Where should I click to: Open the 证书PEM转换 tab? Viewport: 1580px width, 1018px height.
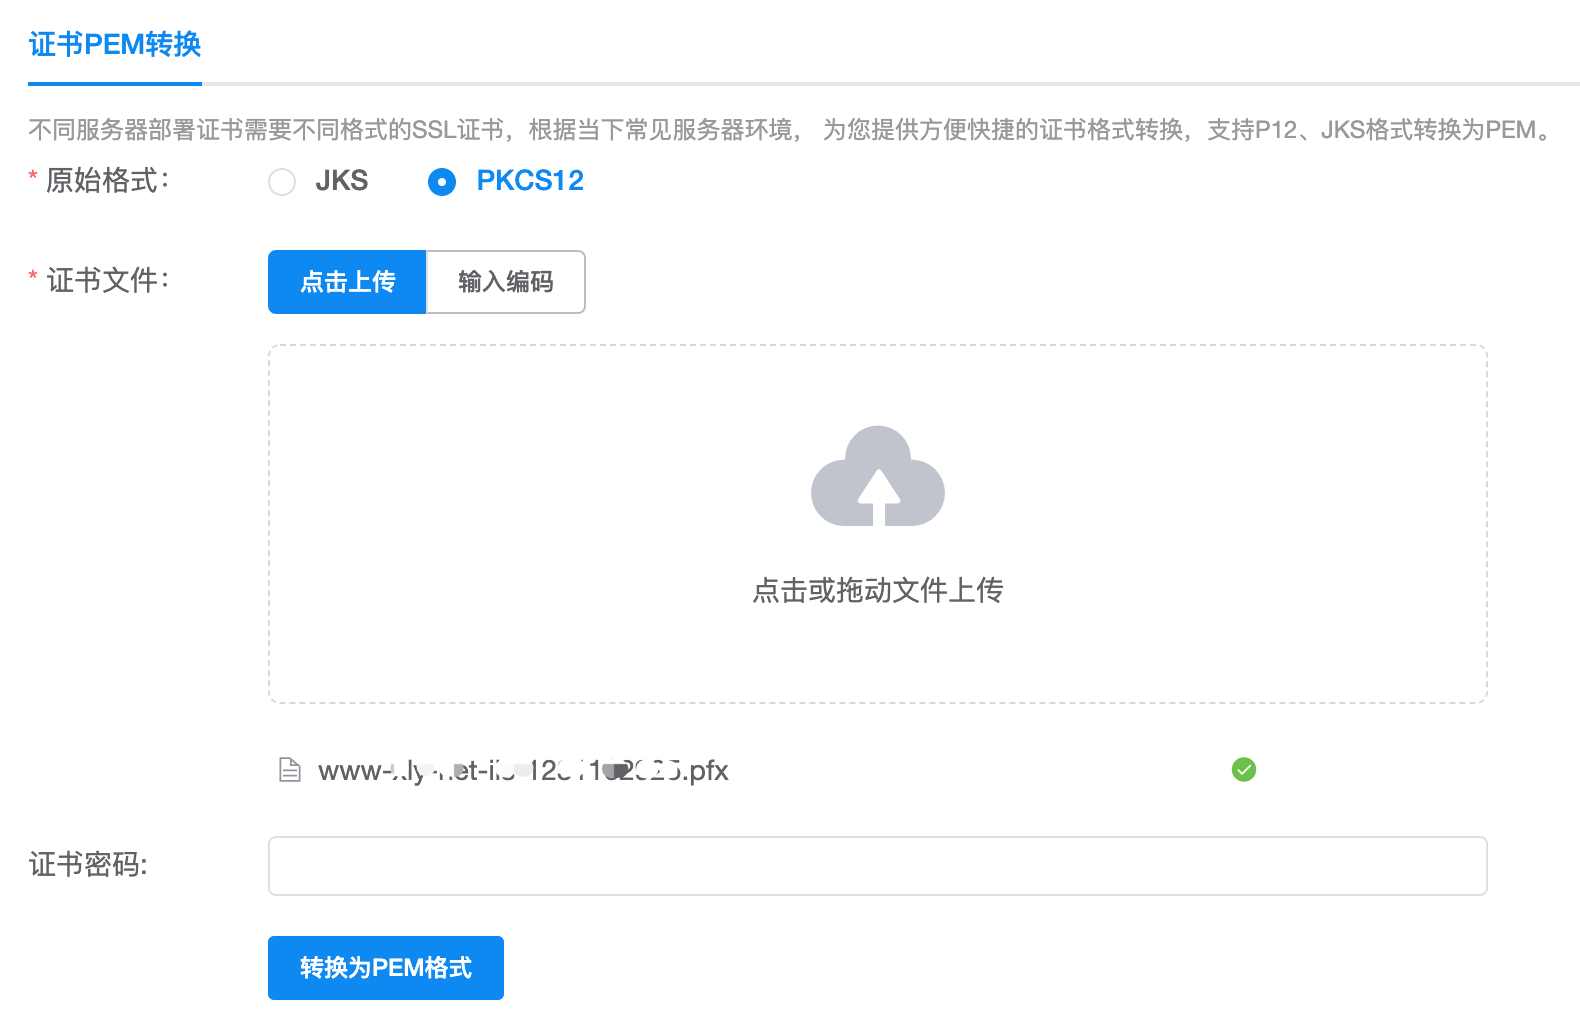point(115,45)
